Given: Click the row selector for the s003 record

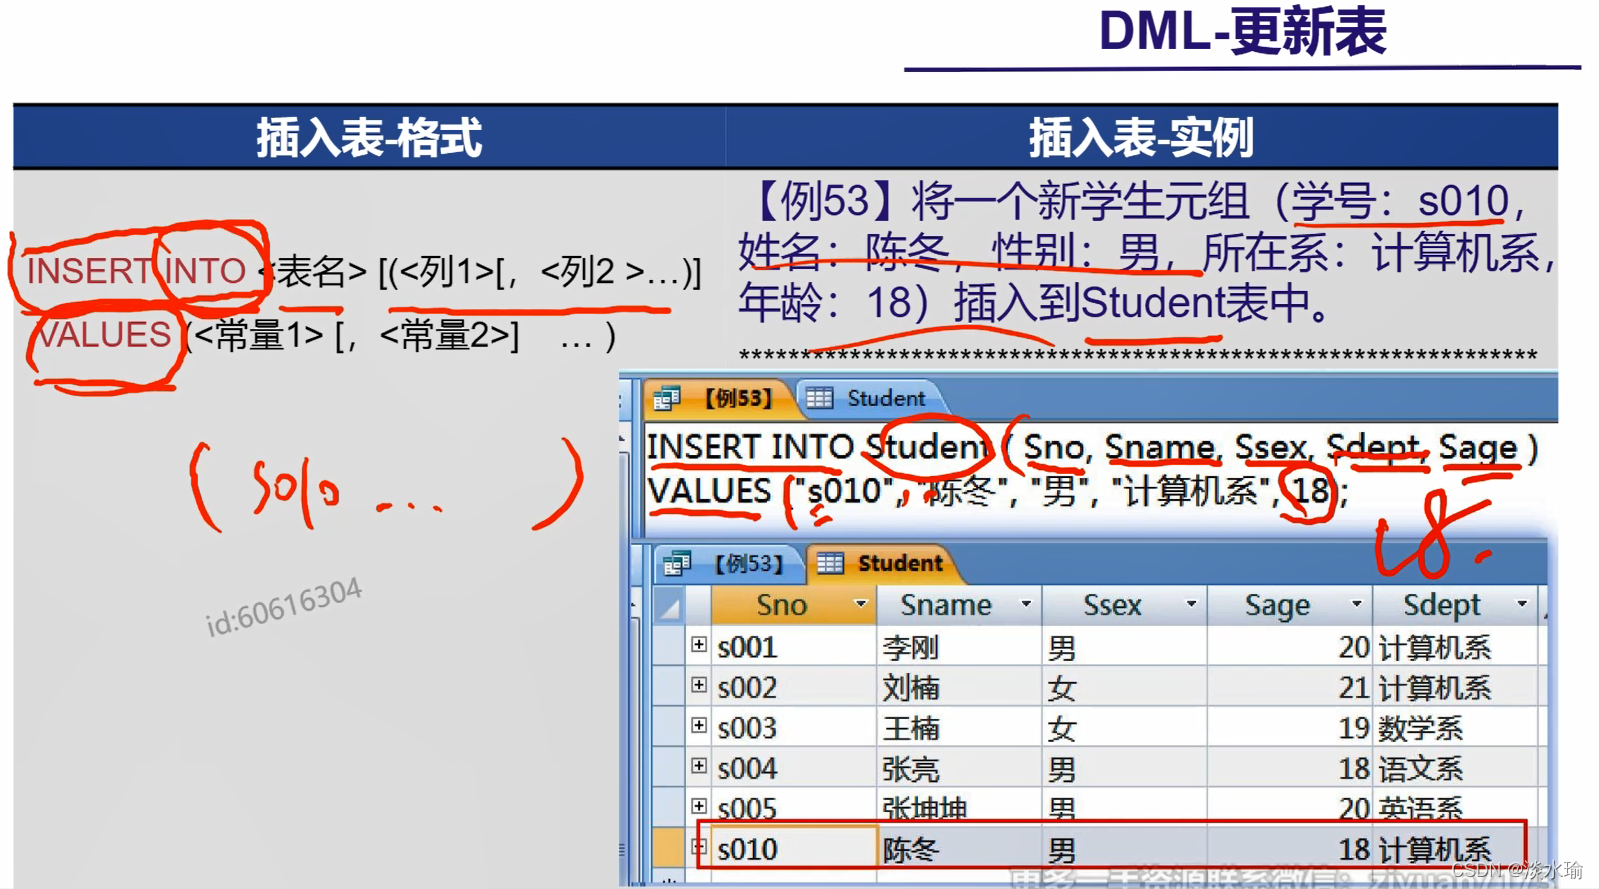Looking at the screenshot, I should pyautogui.click(x=669, y=728).
